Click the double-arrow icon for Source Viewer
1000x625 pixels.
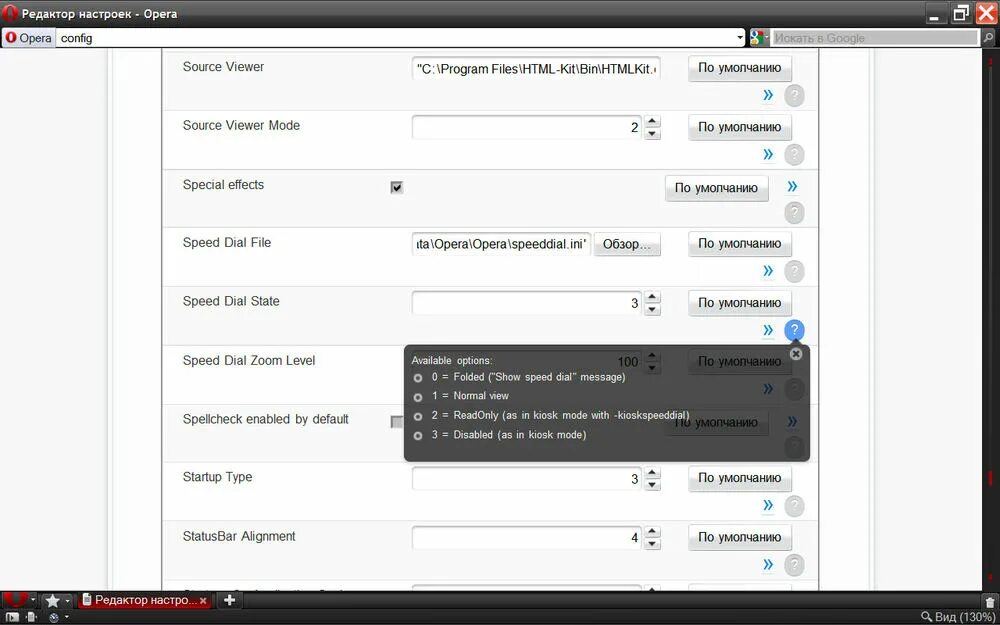pyautogui.click(x=768, y=95)
